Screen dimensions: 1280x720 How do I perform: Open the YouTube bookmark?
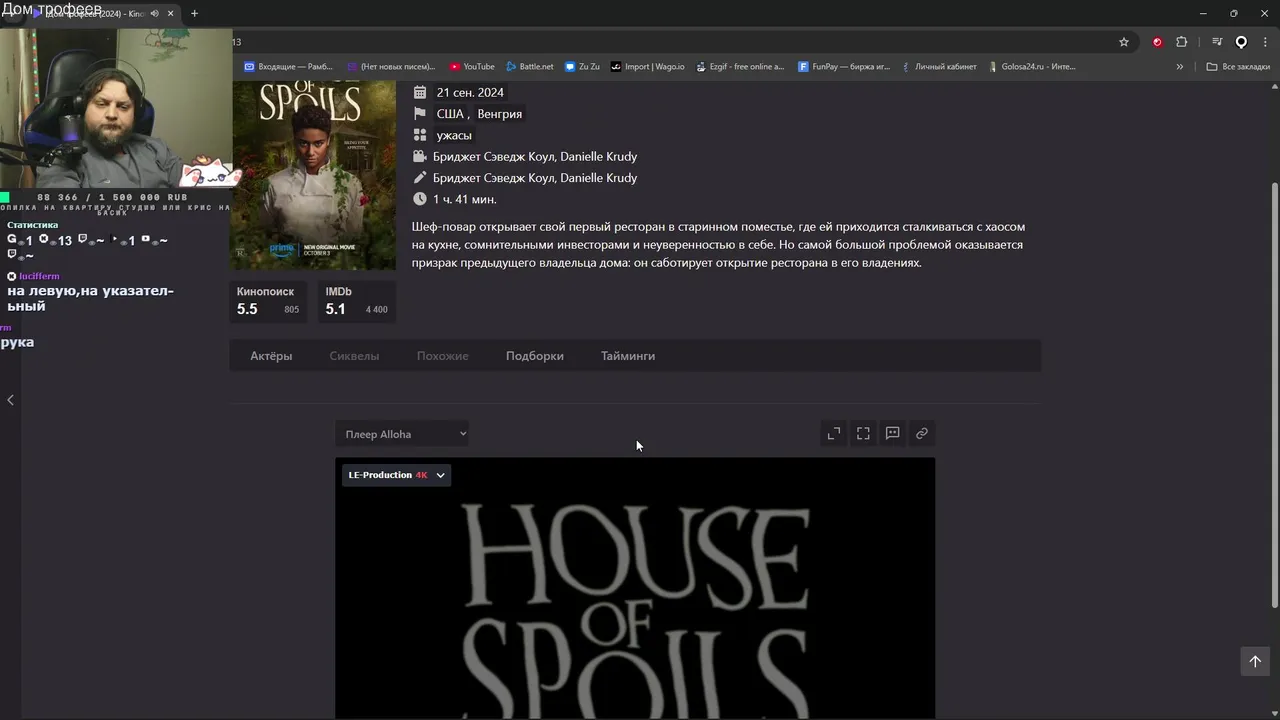472,67
